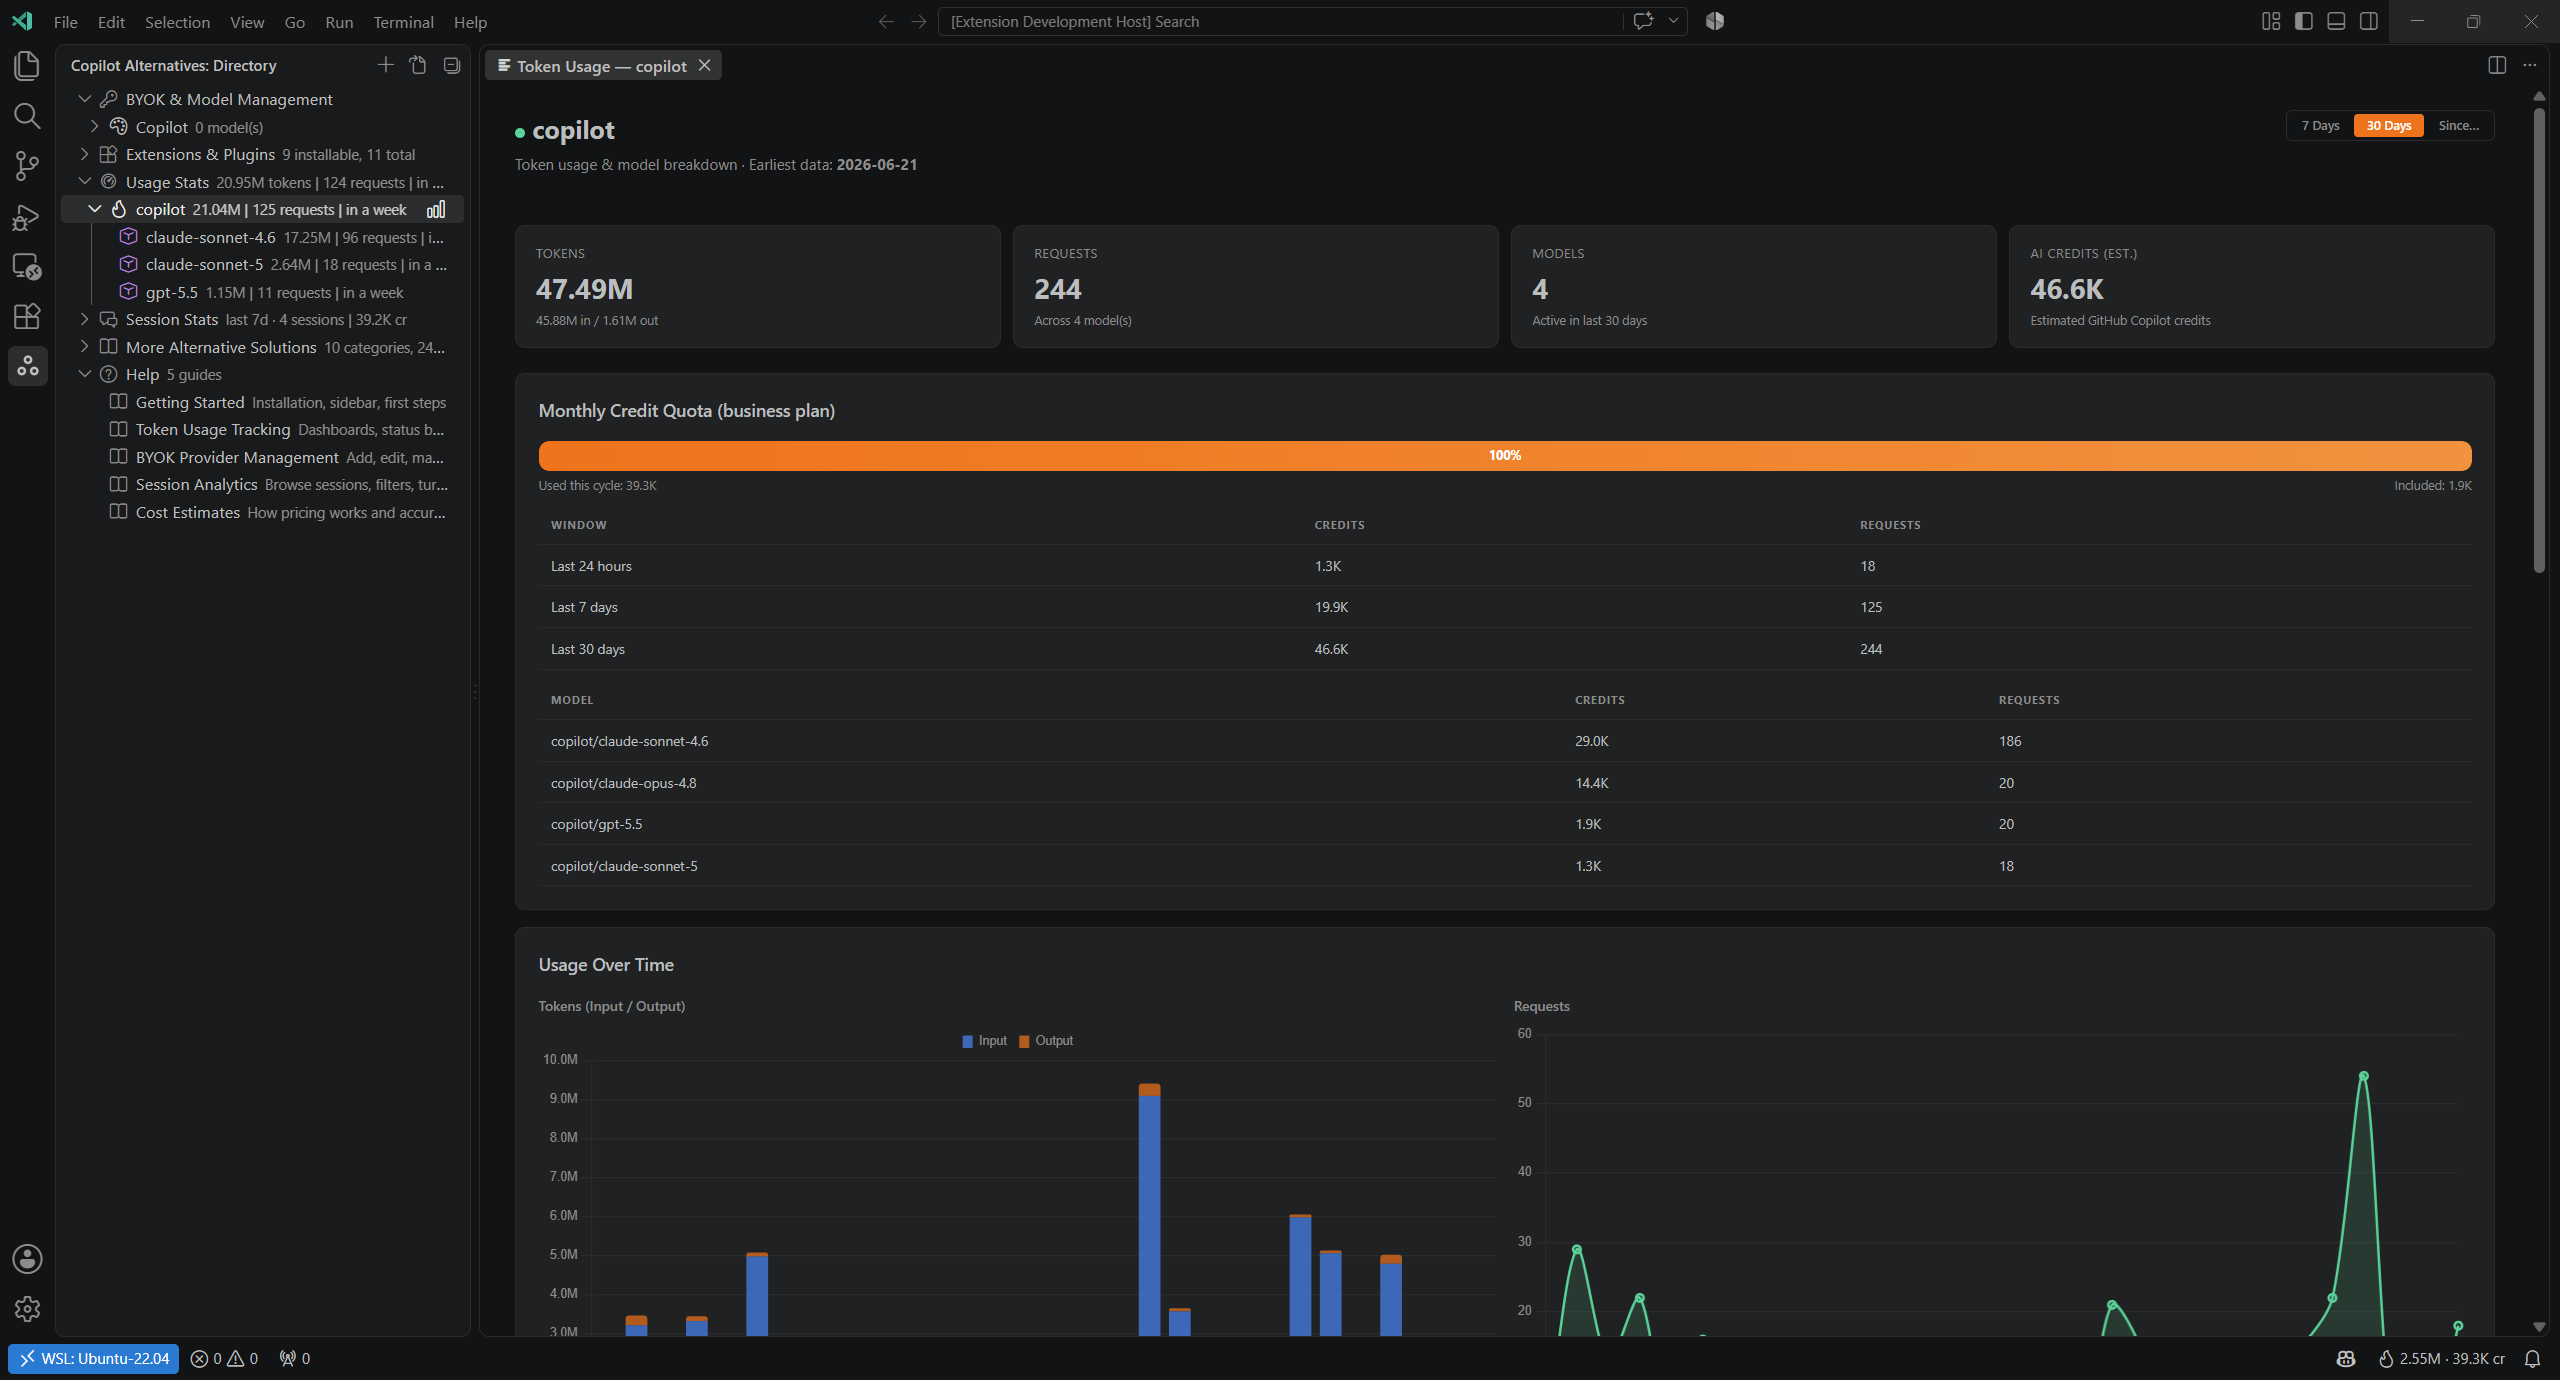Collapse the Usage Stats section
Screen dimensions: 2560x1380
tap(85, 182)
